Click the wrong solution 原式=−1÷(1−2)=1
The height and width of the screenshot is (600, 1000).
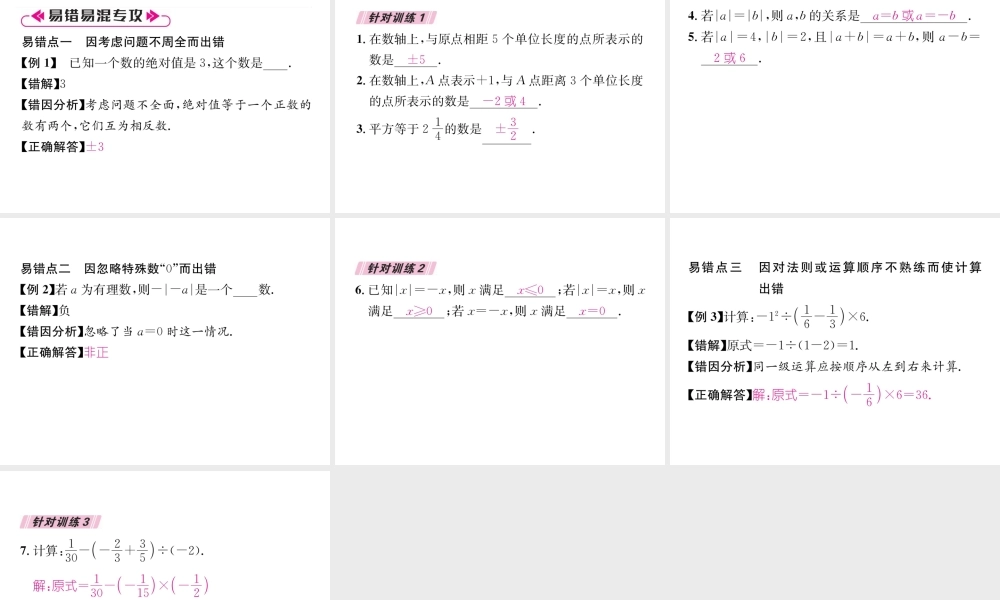coord(793,346)
